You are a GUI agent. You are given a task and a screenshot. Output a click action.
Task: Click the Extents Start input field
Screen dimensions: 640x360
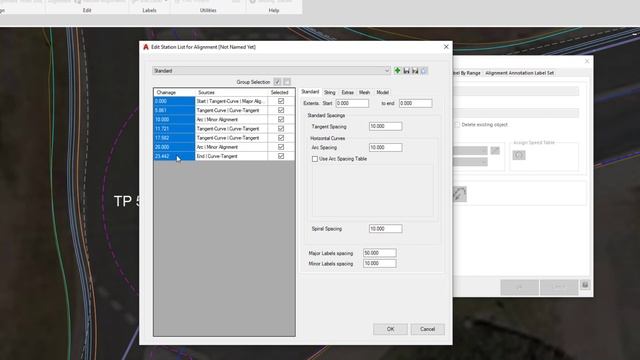352,103
